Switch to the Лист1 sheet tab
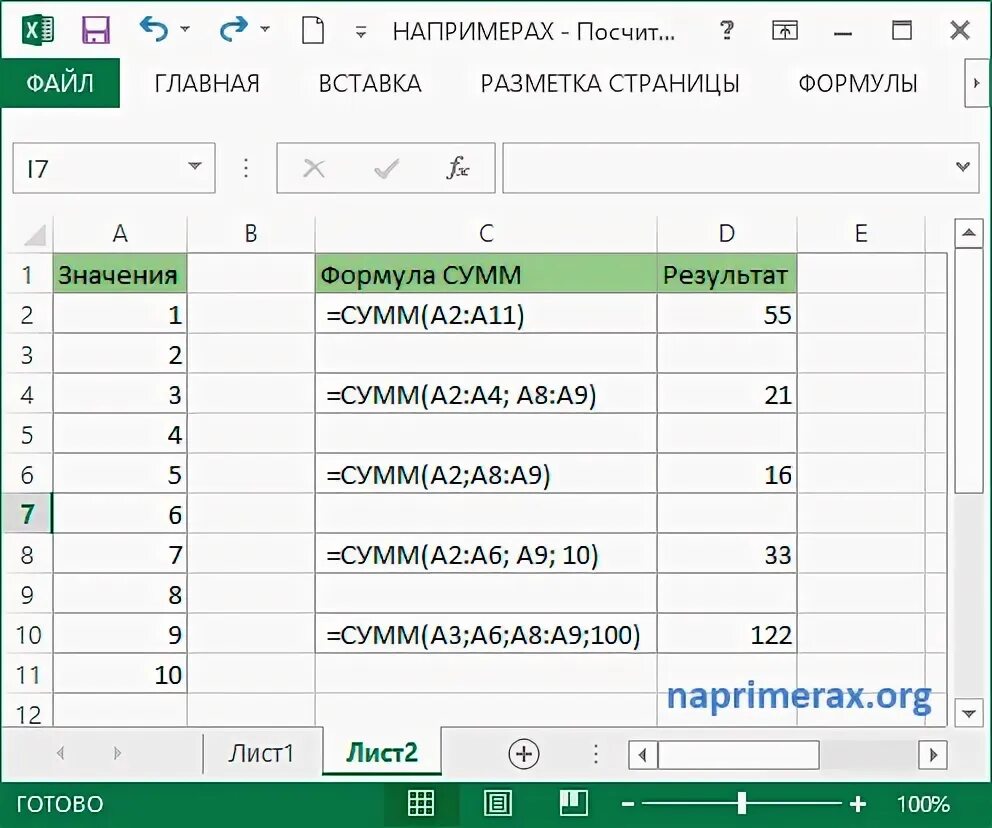This screenshot has height=828, width=992. click(x=261, y=753)
